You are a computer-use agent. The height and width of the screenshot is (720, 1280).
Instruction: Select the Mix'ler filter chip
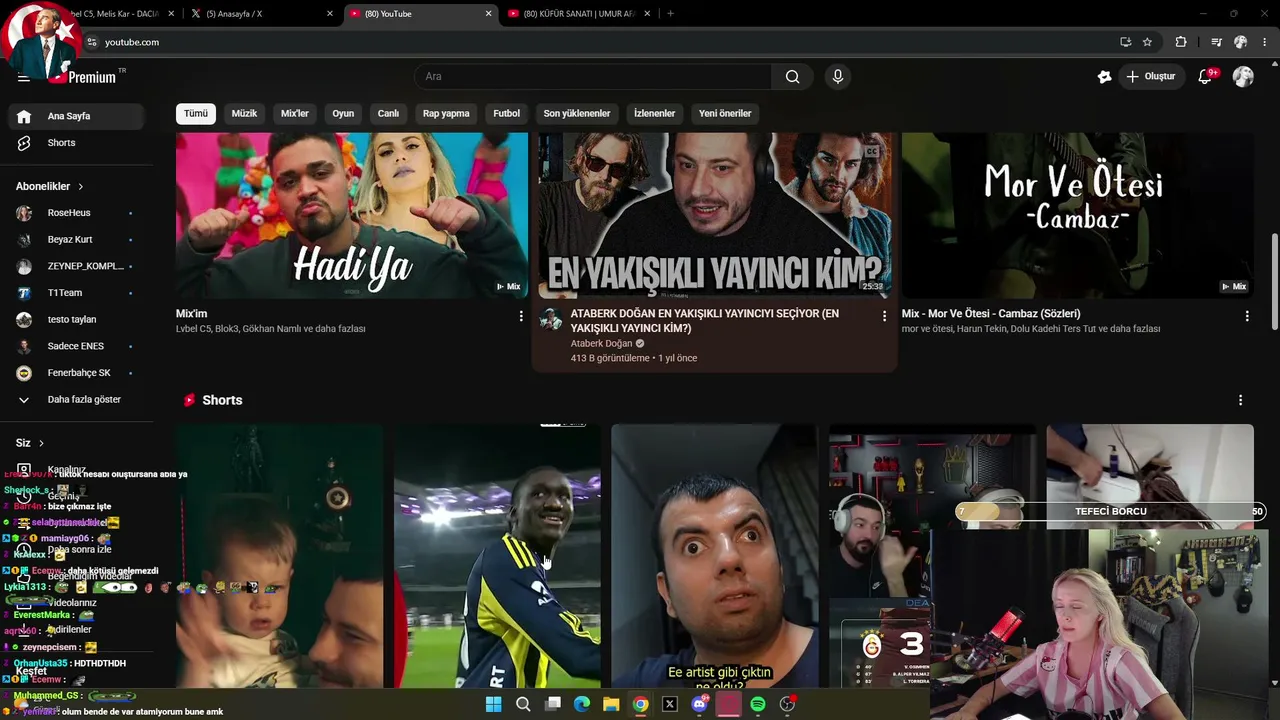(295, 114)
